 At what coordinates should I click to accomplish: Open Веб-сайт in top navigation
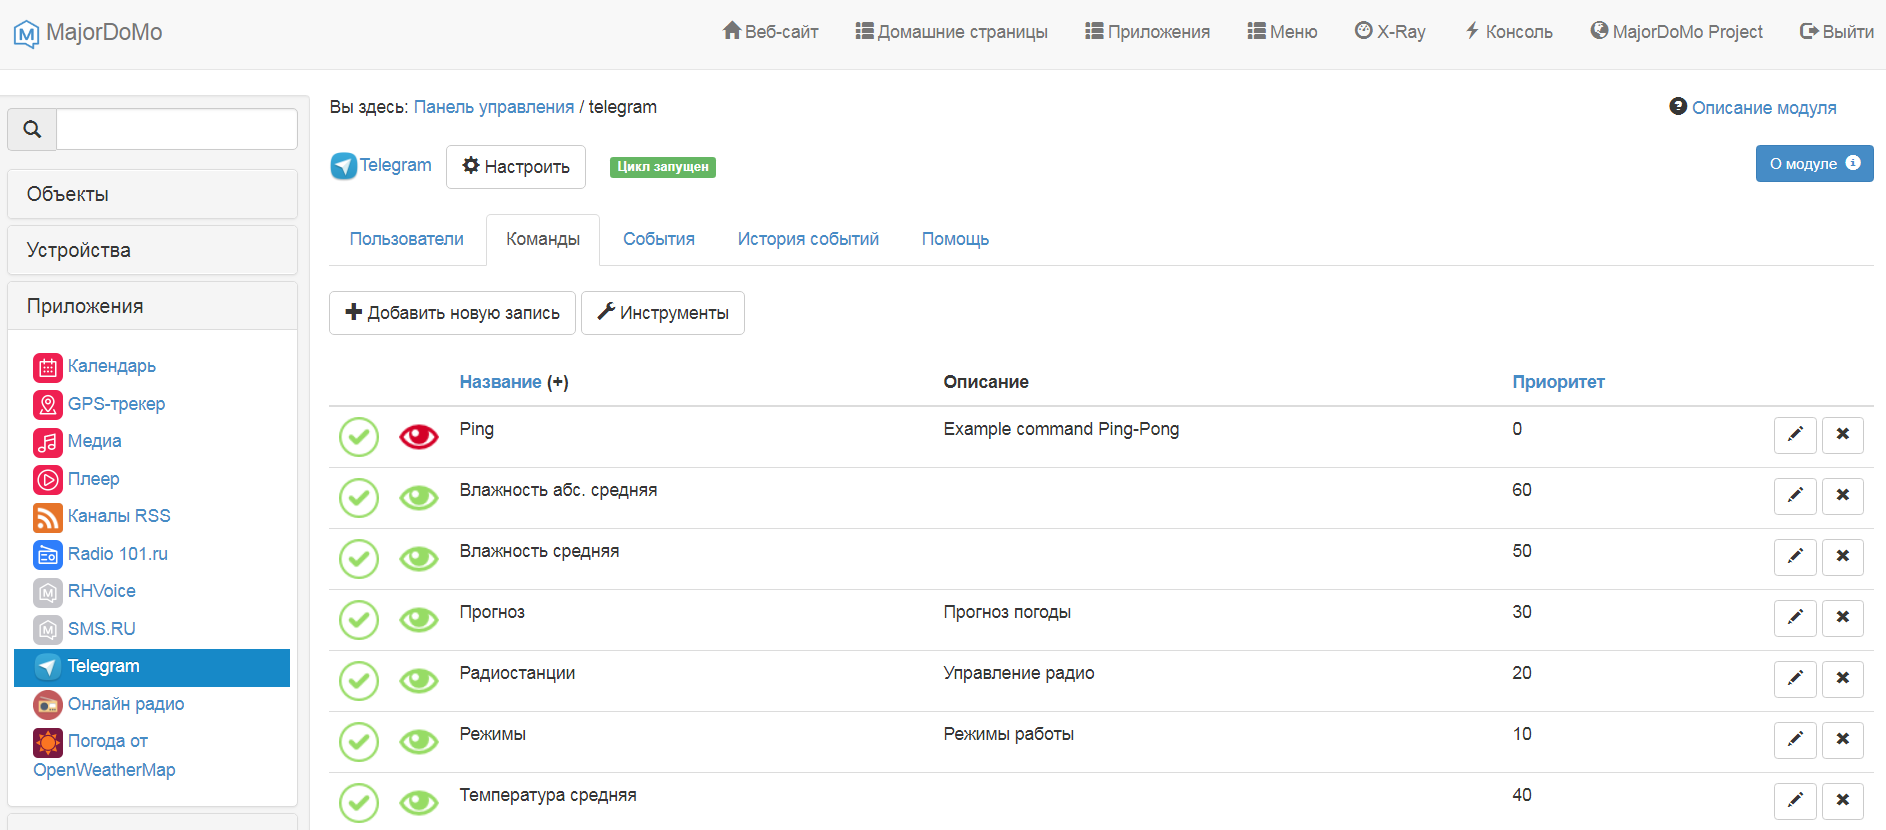[x=770, y=32]
